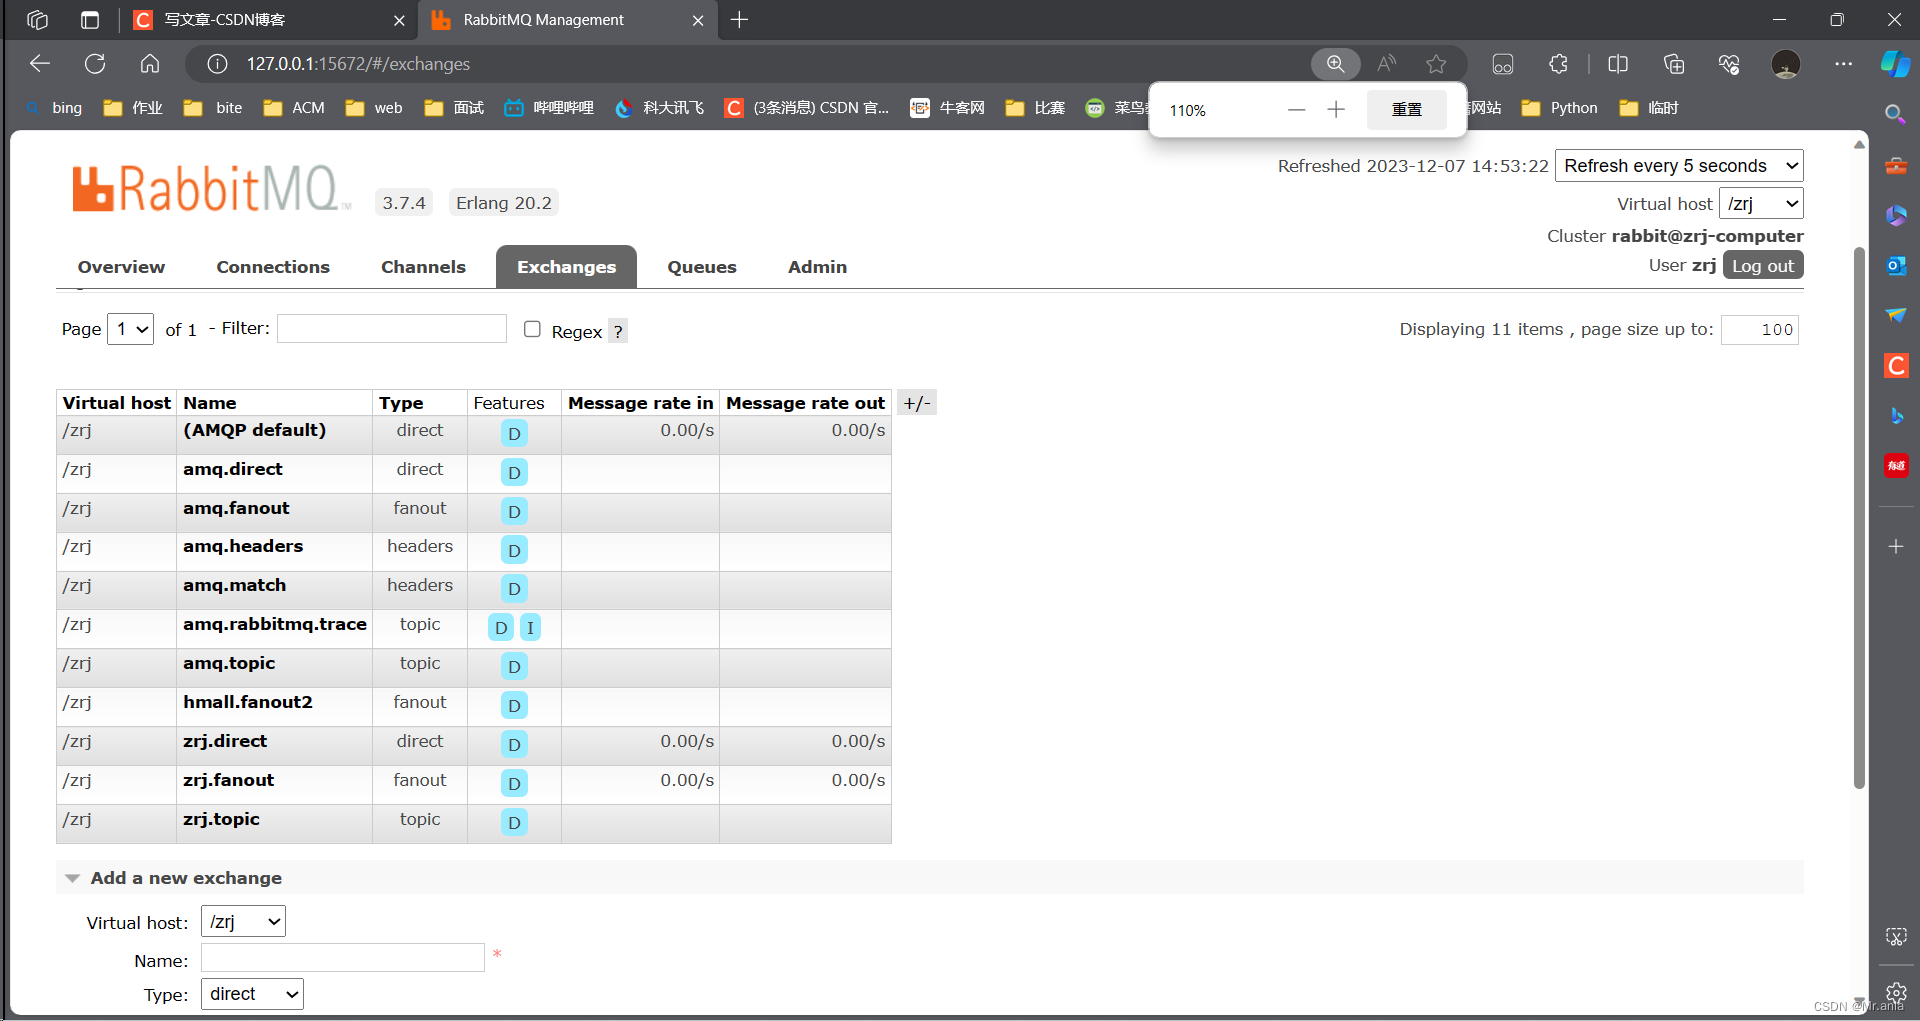Open the amq.direct exchange link
This screenshot has height=1021, width=1920.
pos(233,469)
